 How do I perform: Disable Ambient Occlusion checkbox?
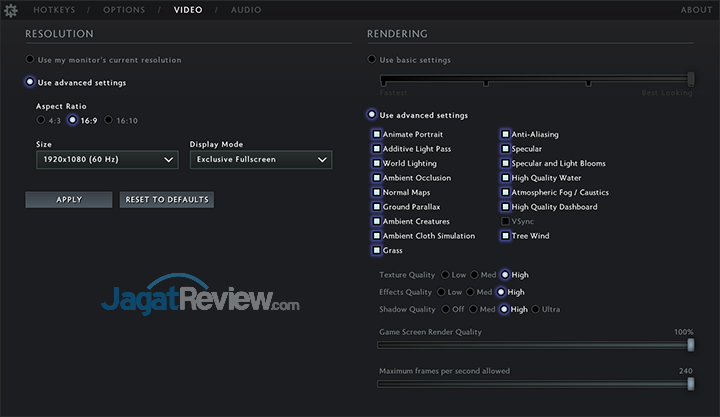376,178
